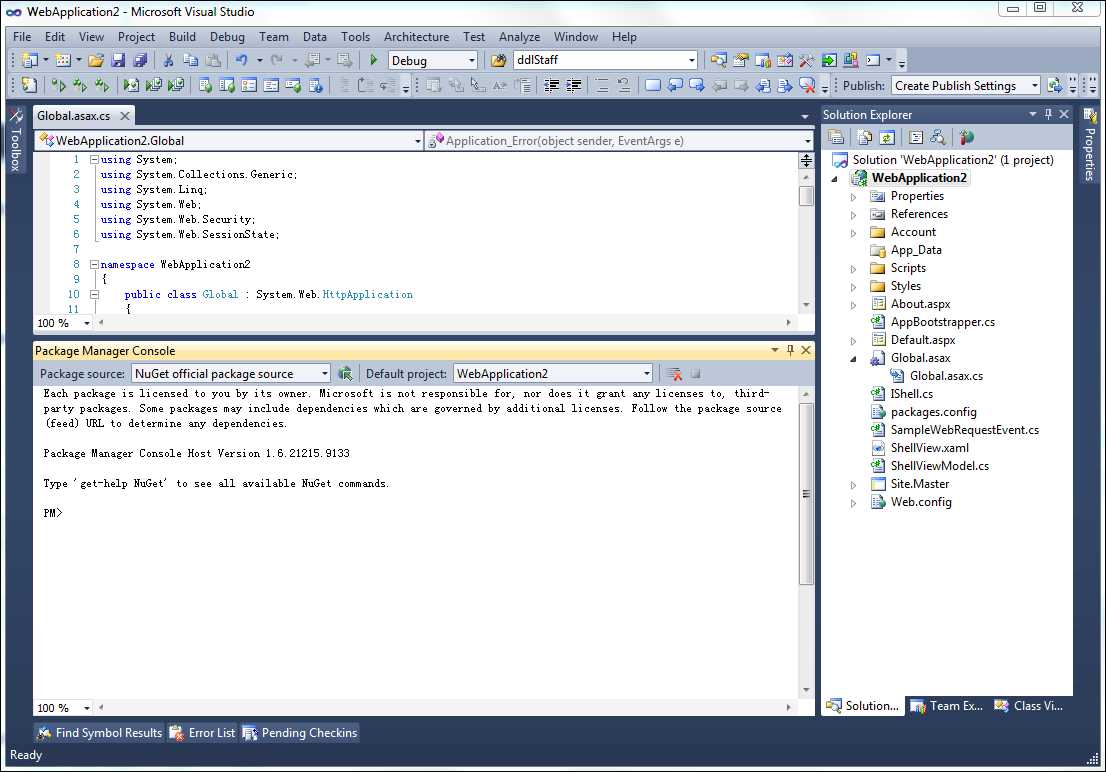Click the code editor vertical scrollbar thumb
The height and width of the screenshot is (772, 1106).
[806, 195]
